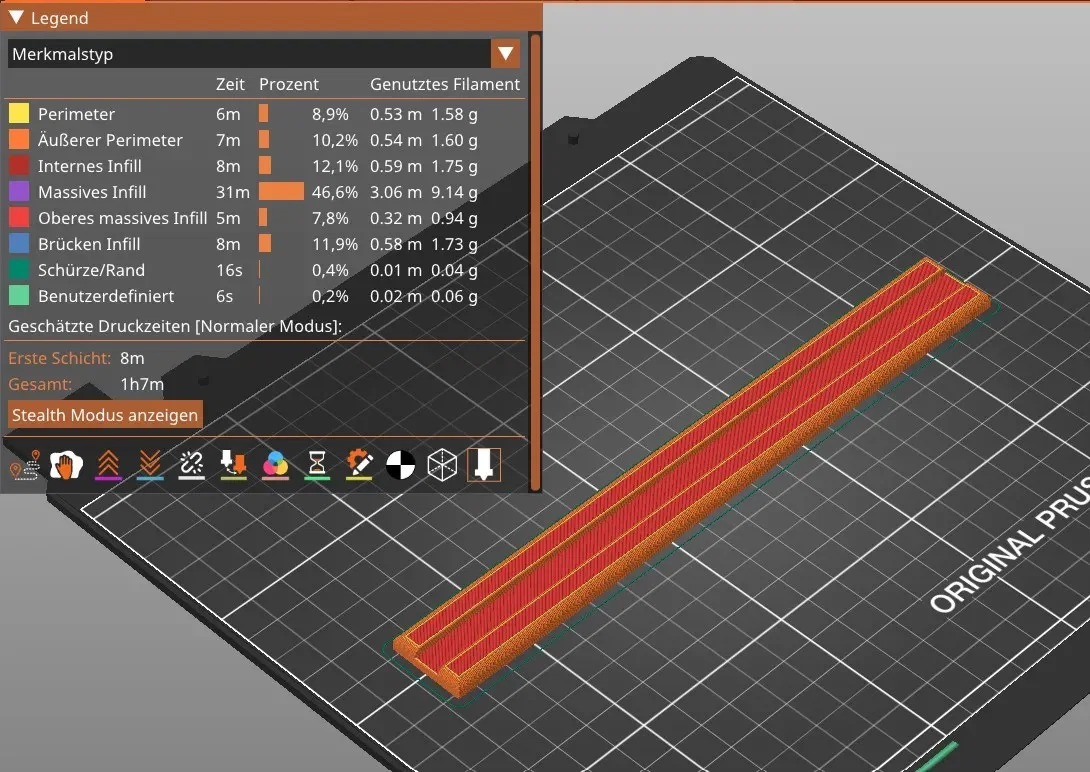1090x772 pixels.
Task: Collapse the Legend panel triangle
Action: 16,17
